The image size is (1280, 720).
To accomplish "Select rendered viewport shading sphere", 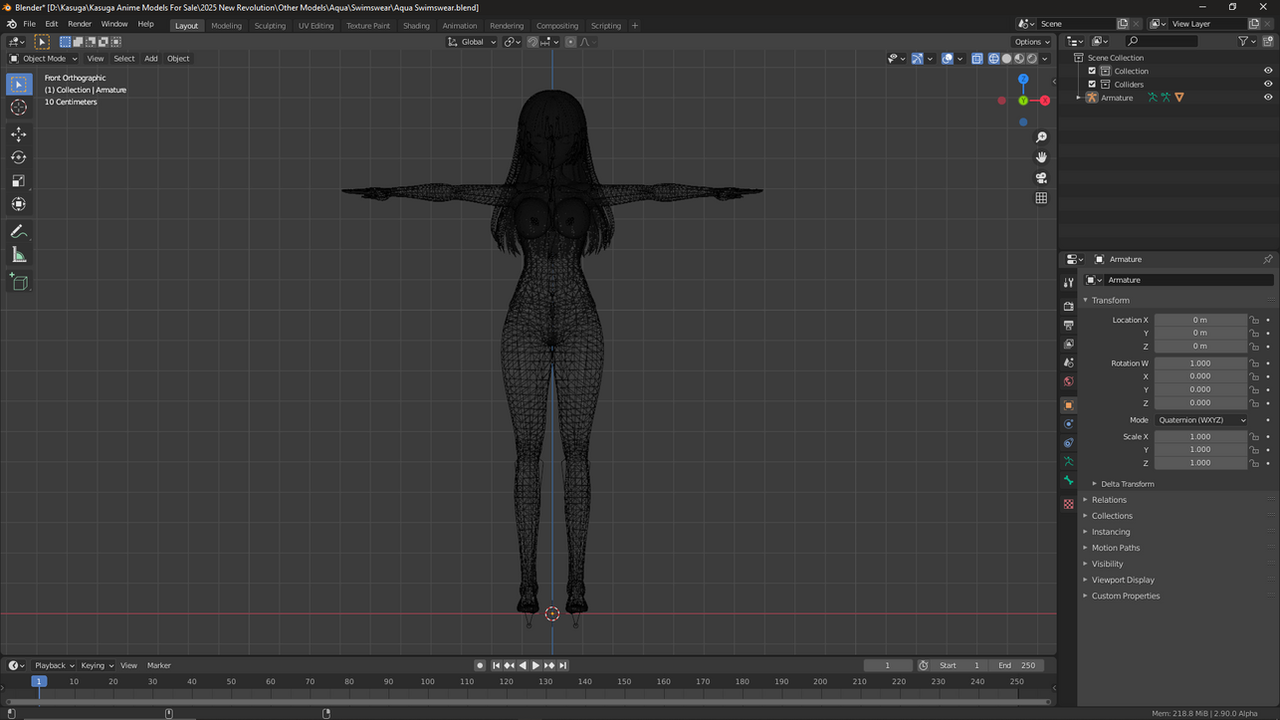I will pos(1032,58).
